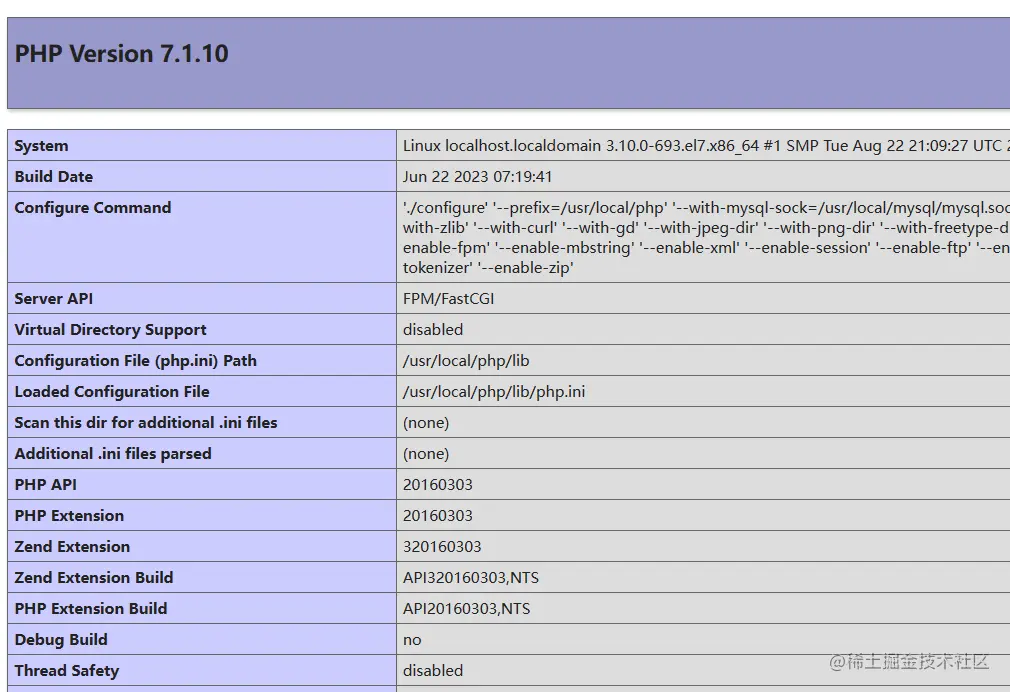This screenshot has width=1010, height=692.
Task: Select the 320160303 value
Action: point(442,546)
